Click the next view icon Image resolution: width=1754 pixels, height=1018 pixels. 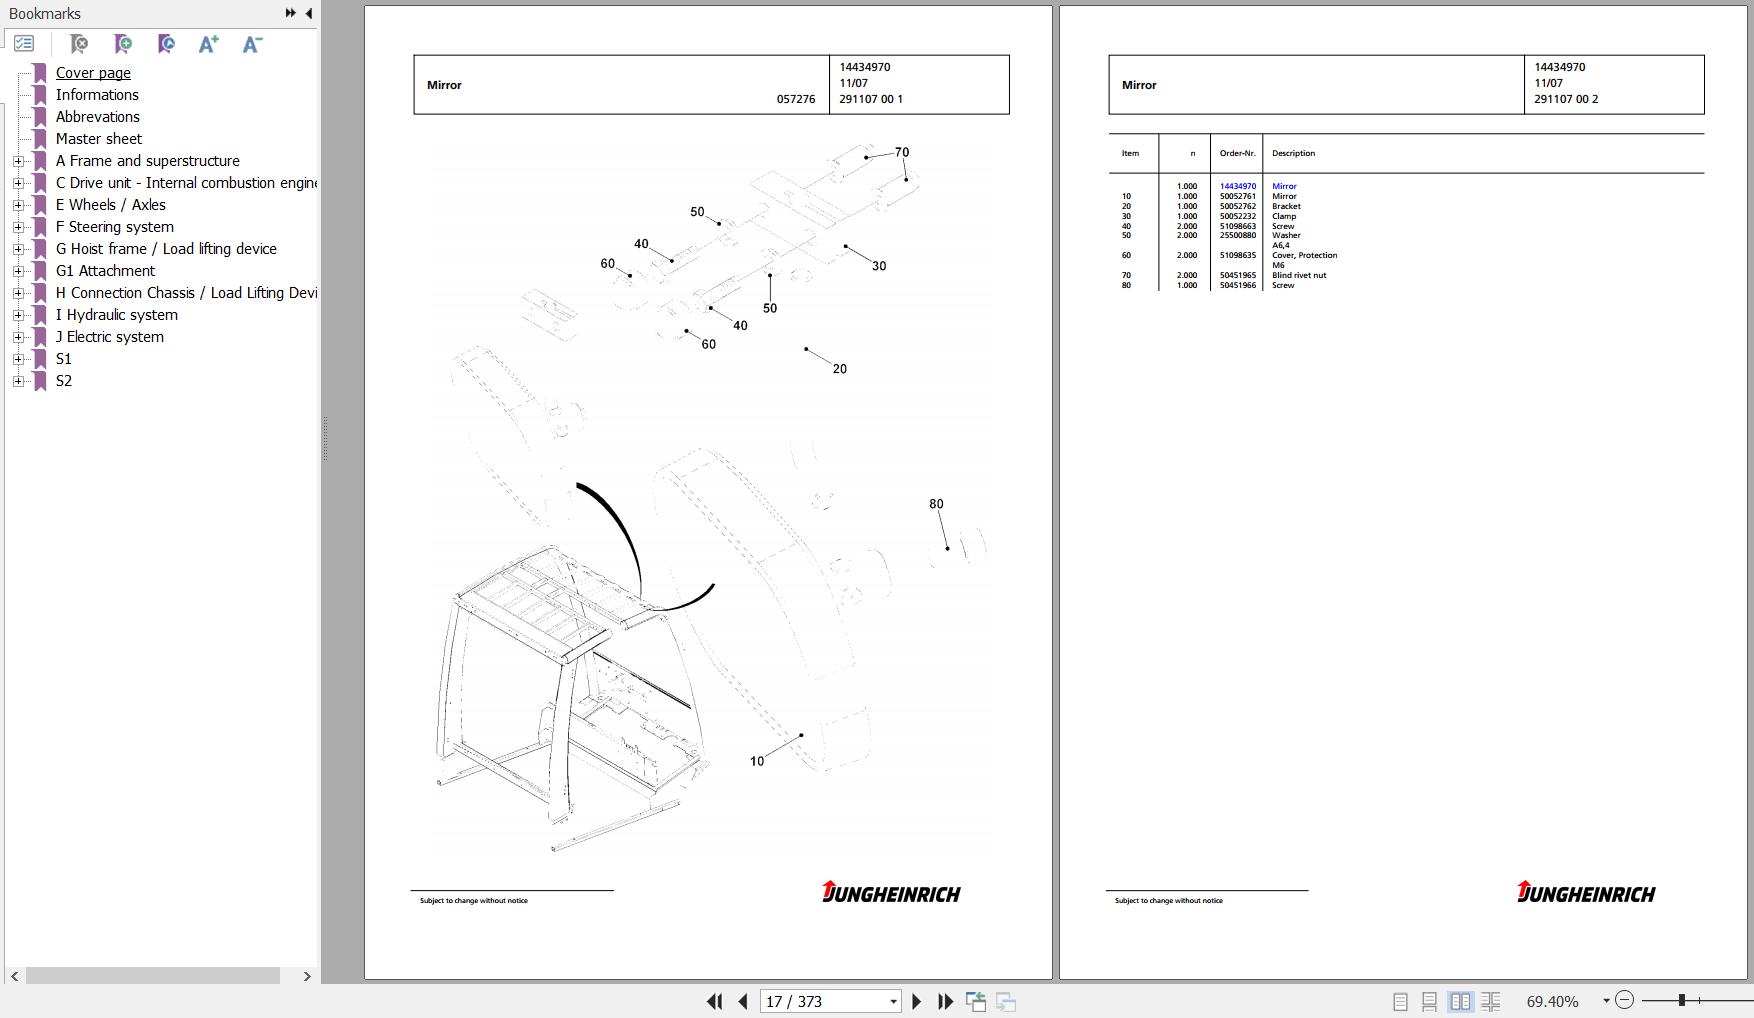pyautogui.click(x=1006, y=1001)
